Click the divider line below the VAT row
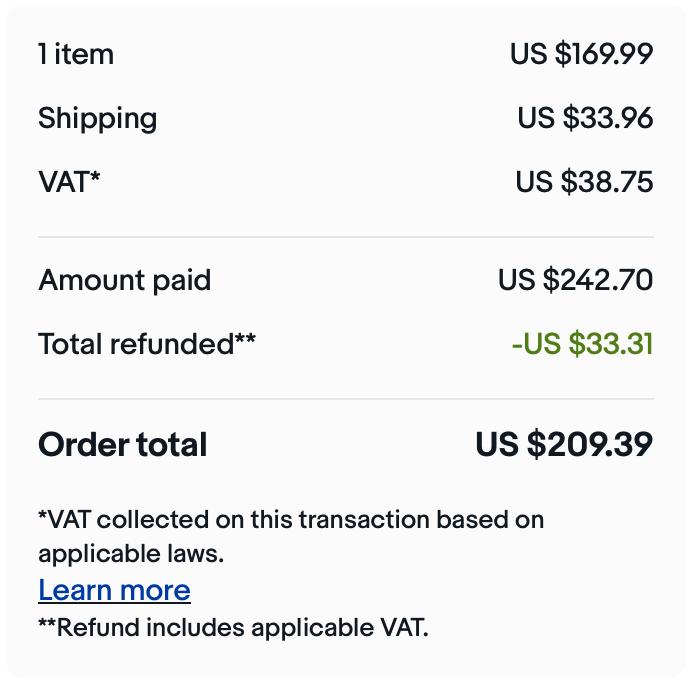The width and height of the screenshot is (700, 684). (x=346, y=237)
